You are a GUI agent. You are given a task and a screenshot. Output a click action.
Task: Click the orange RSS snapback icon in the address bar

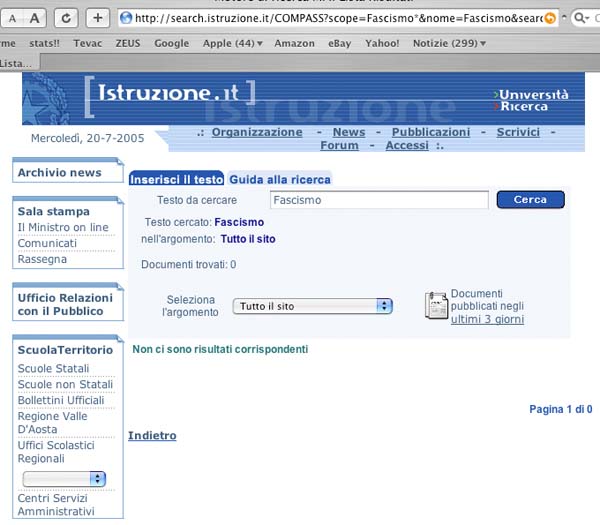click(x=550, y=18)
